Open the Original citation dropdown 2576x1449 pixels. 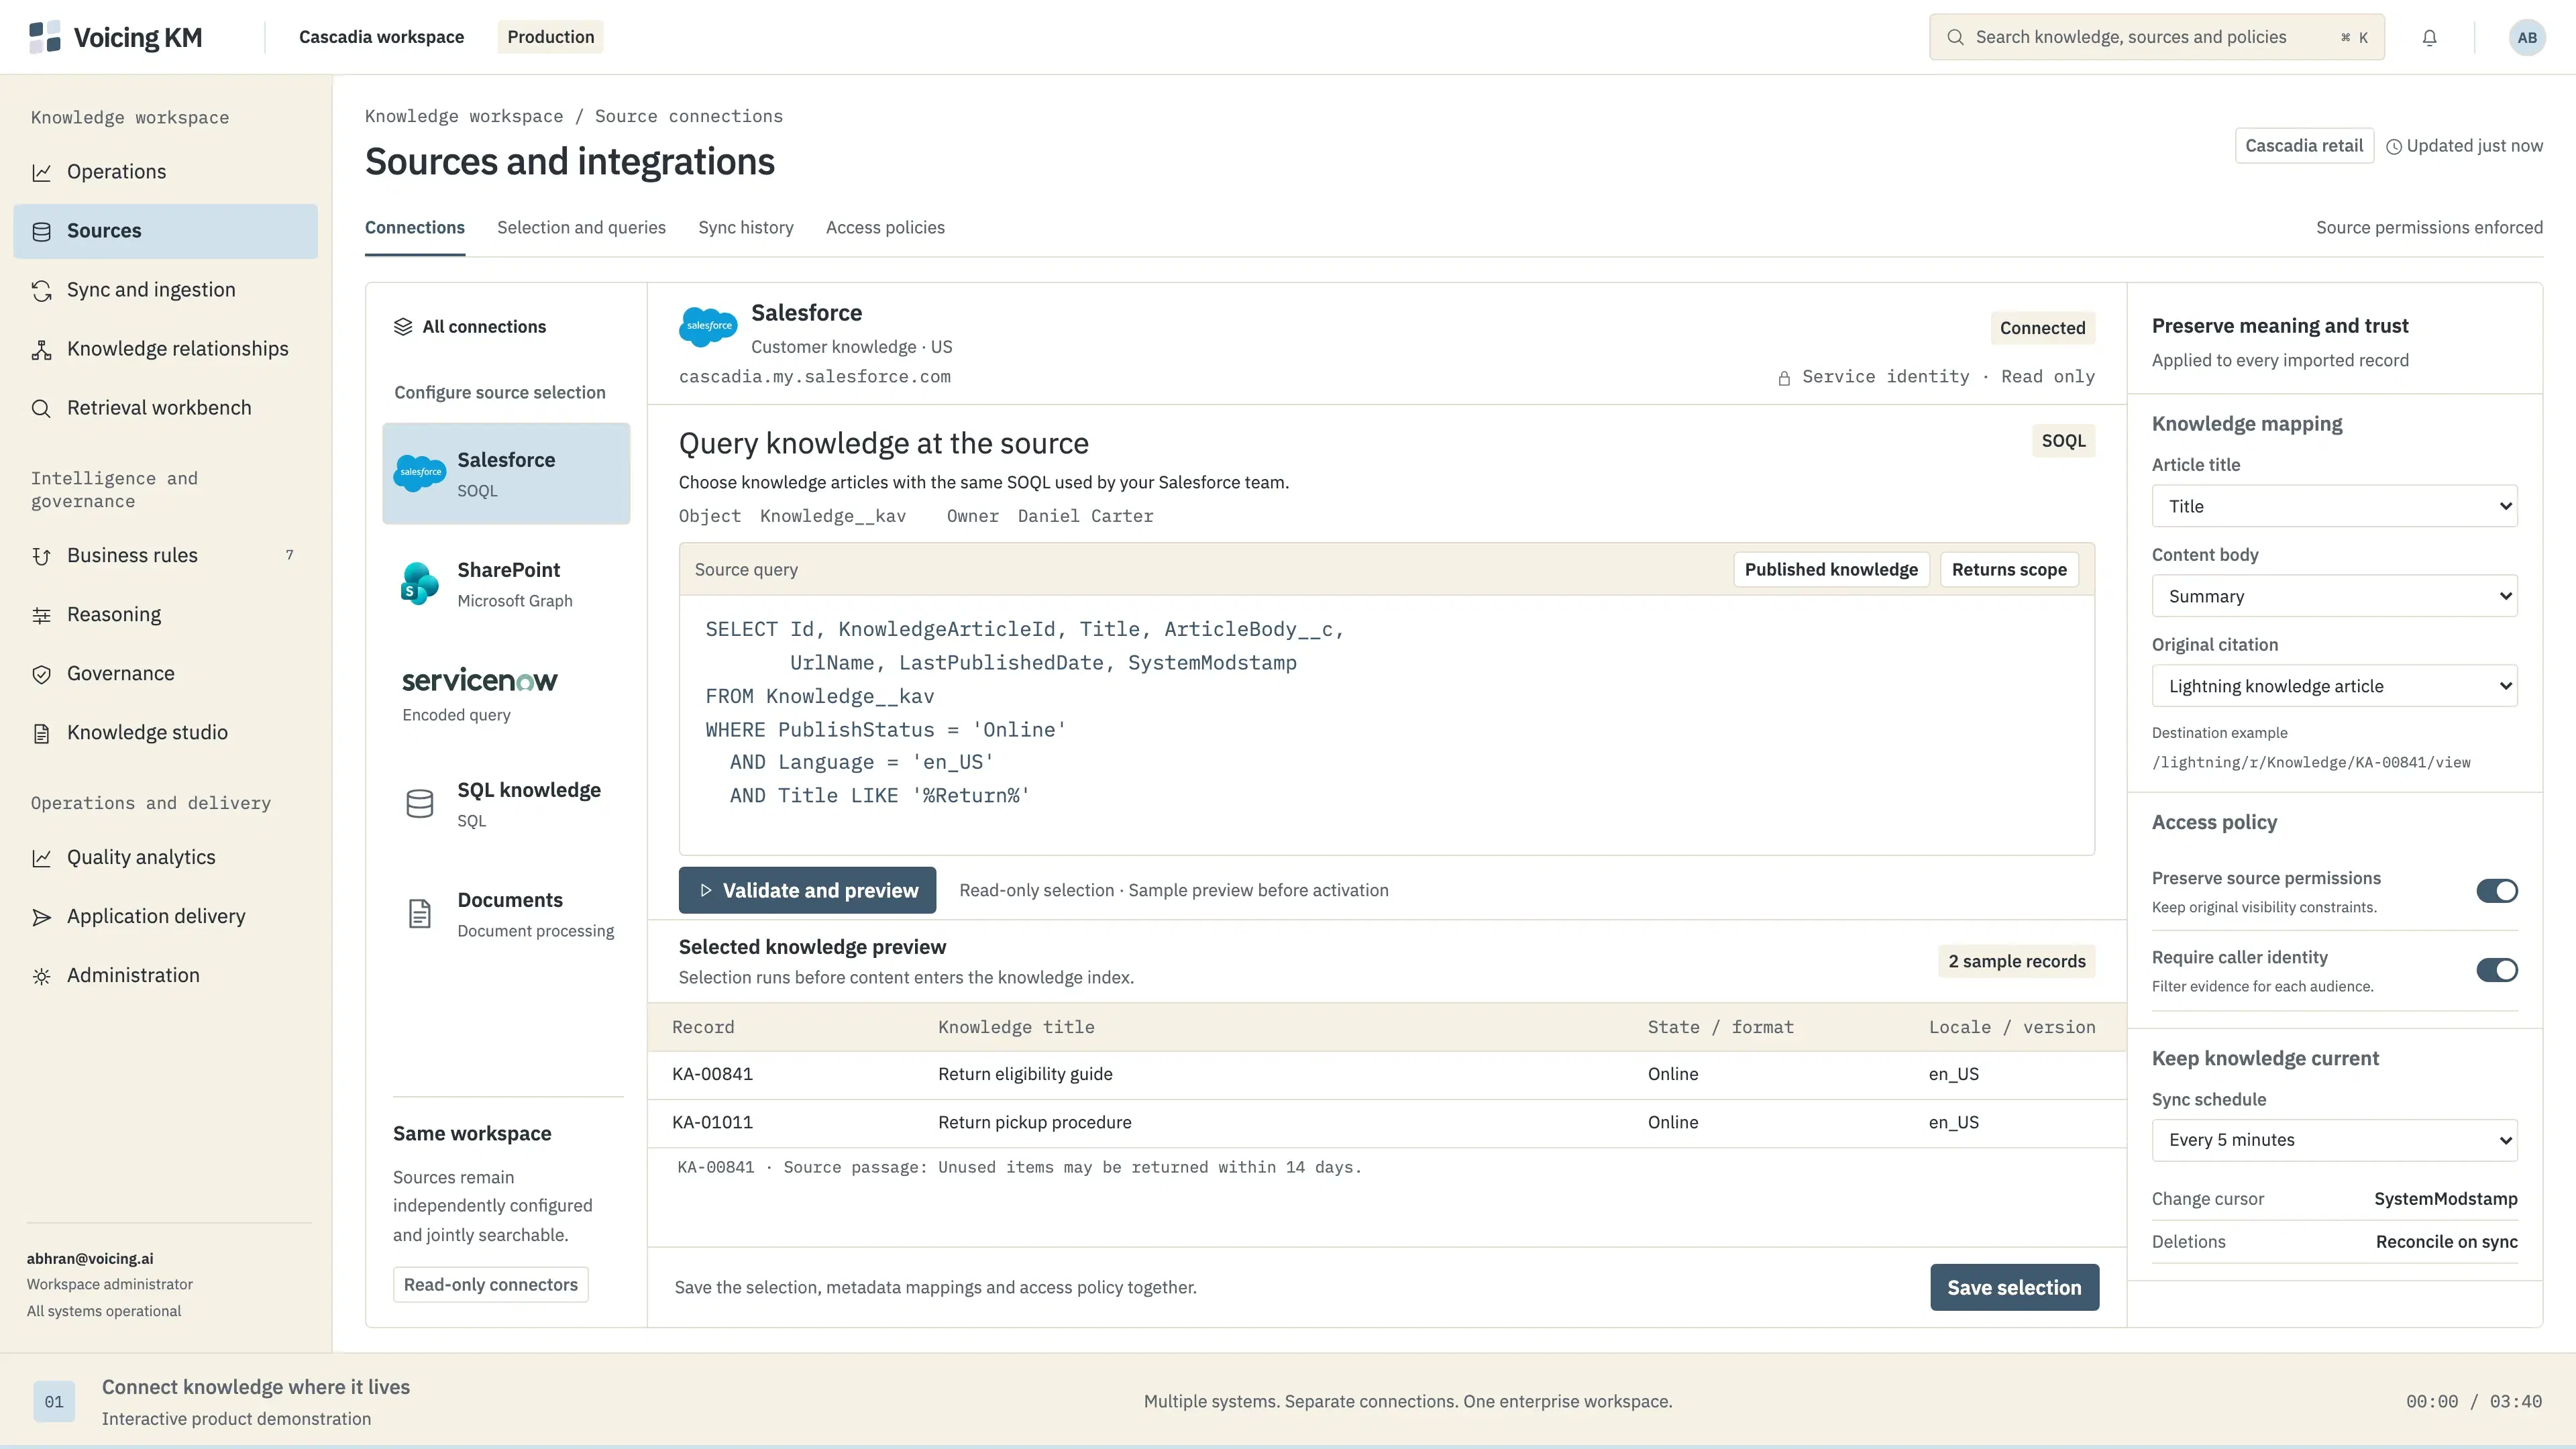click(2334, 686)
